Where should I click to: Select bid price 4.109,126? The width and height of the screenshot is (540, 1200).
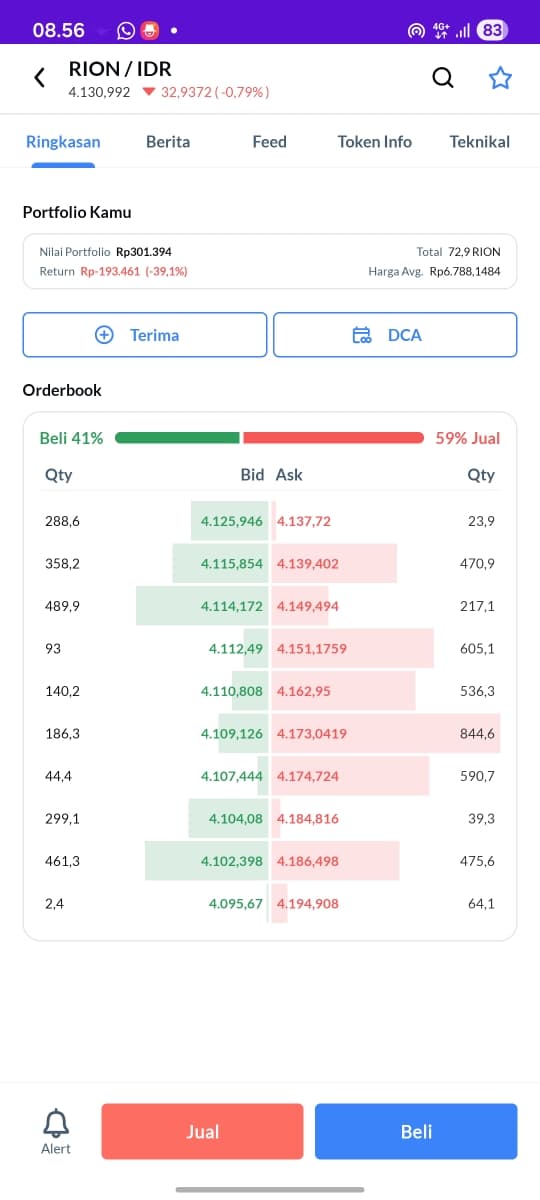click(x=231, y=733)
